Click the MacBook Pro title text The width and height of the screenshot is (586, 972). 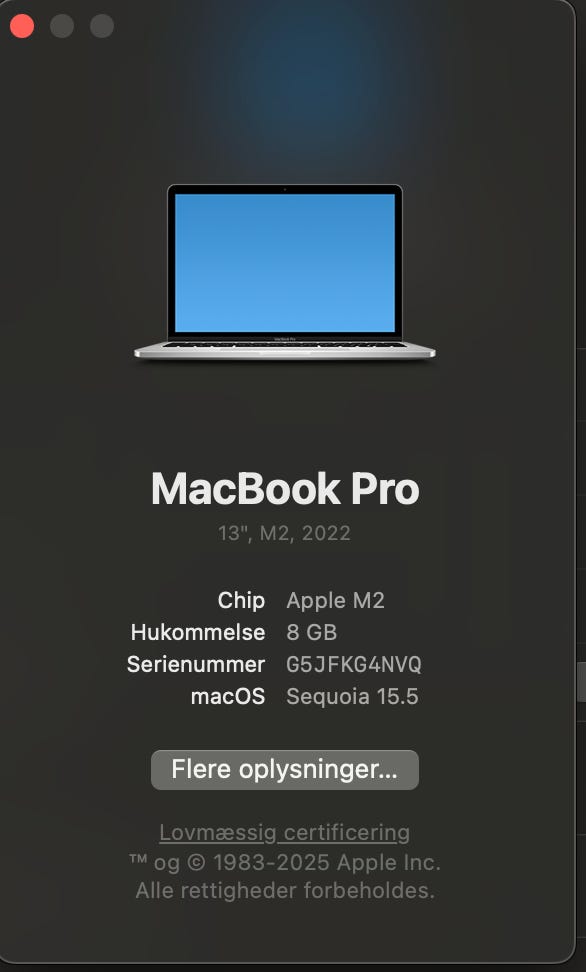pos(285,489)
